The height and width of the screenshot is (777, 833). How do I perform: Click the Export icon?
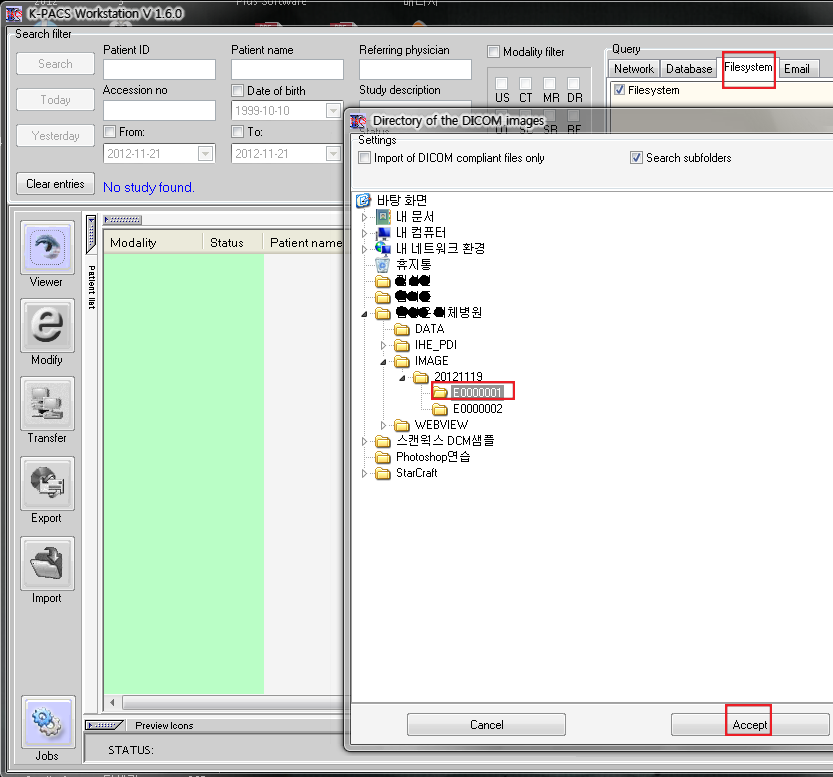tap(47, 483)
